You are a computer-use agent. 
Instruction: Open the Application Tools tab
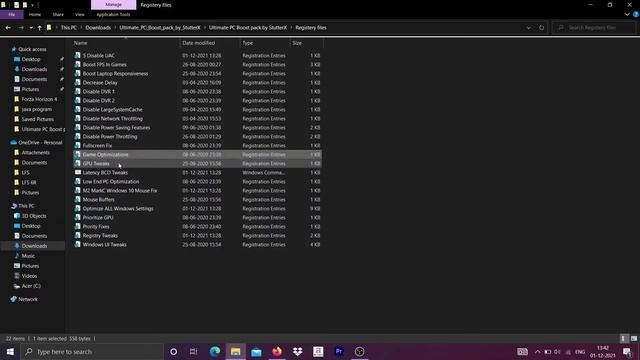click(113, 15)
